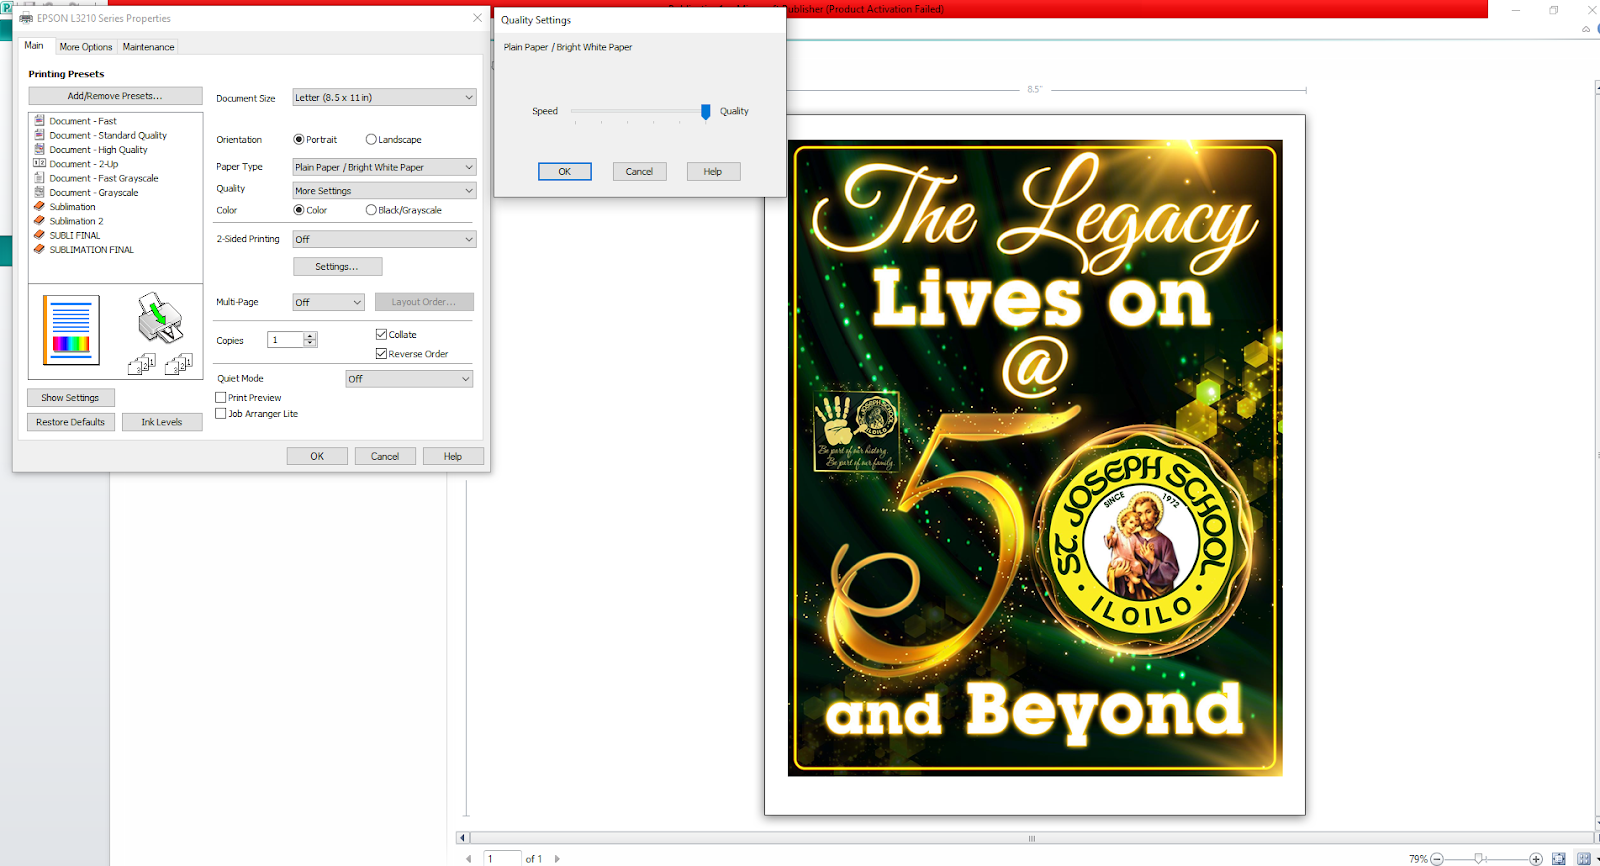Open the Quality dropdown showing More Settings

point(384,191)
